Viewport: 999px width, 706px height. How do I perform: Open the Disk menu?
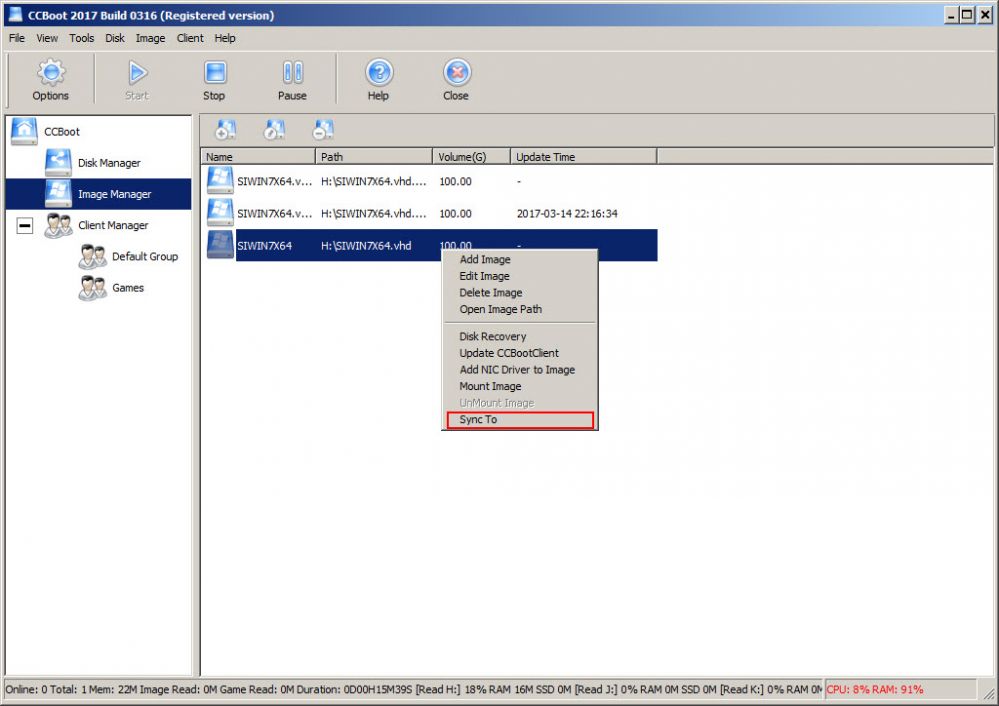115,38
